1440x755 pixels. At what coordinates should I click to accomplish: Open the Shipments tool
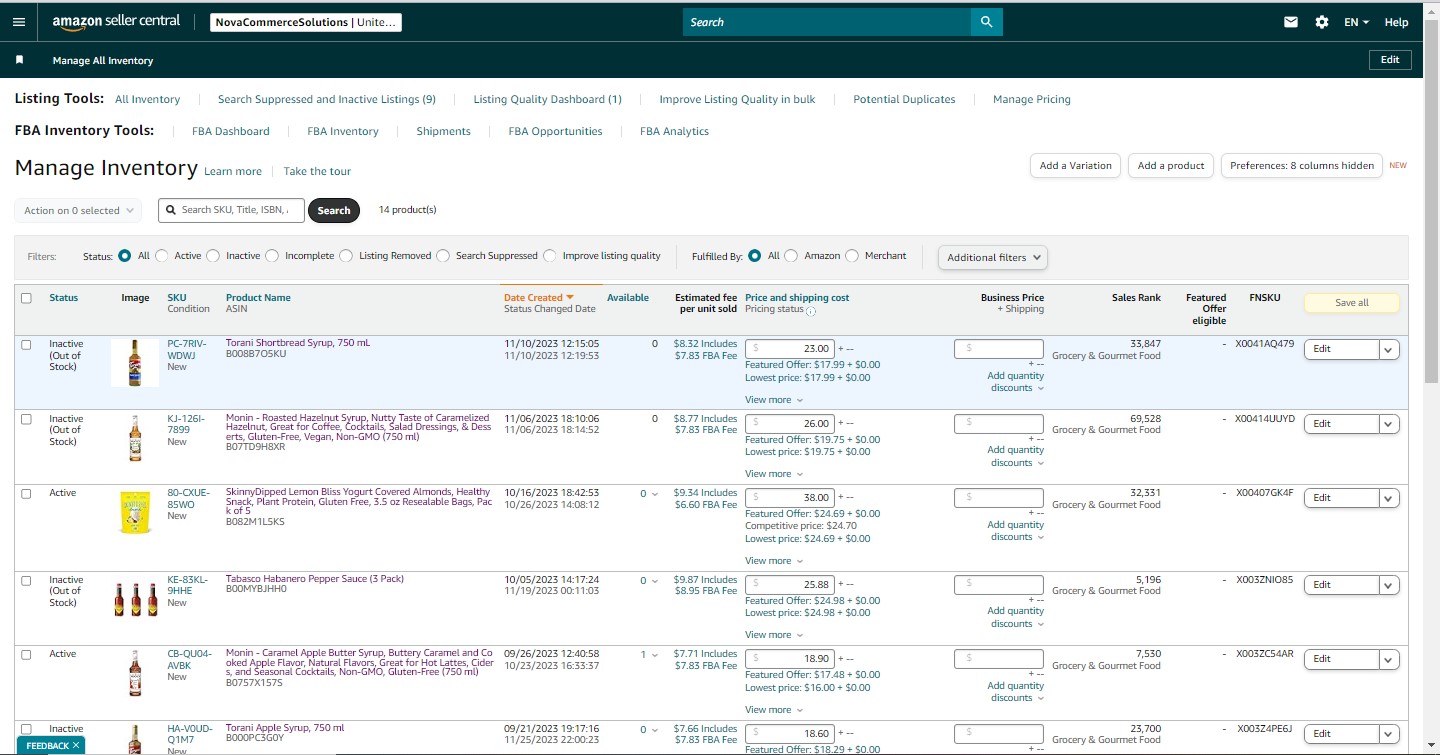444,131
